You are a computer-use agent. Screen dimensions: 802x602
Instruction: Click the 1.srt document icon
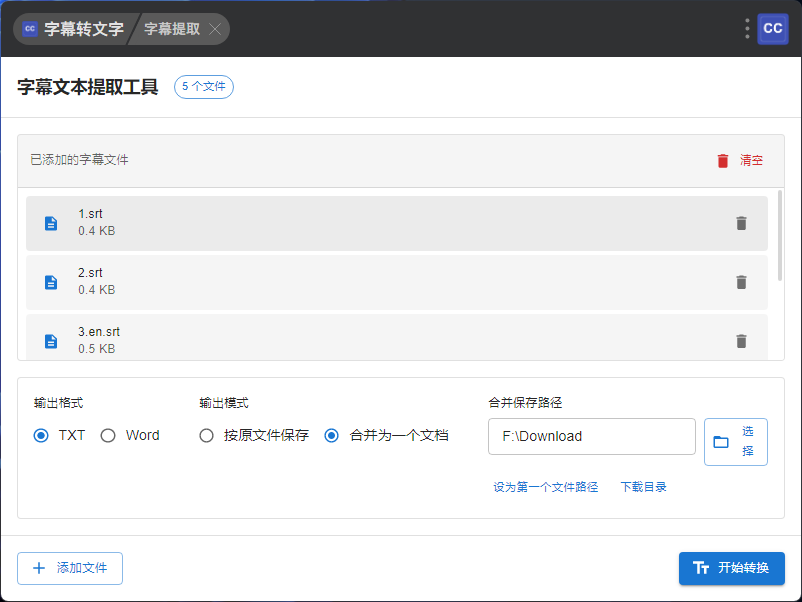[x=51, y=223]
